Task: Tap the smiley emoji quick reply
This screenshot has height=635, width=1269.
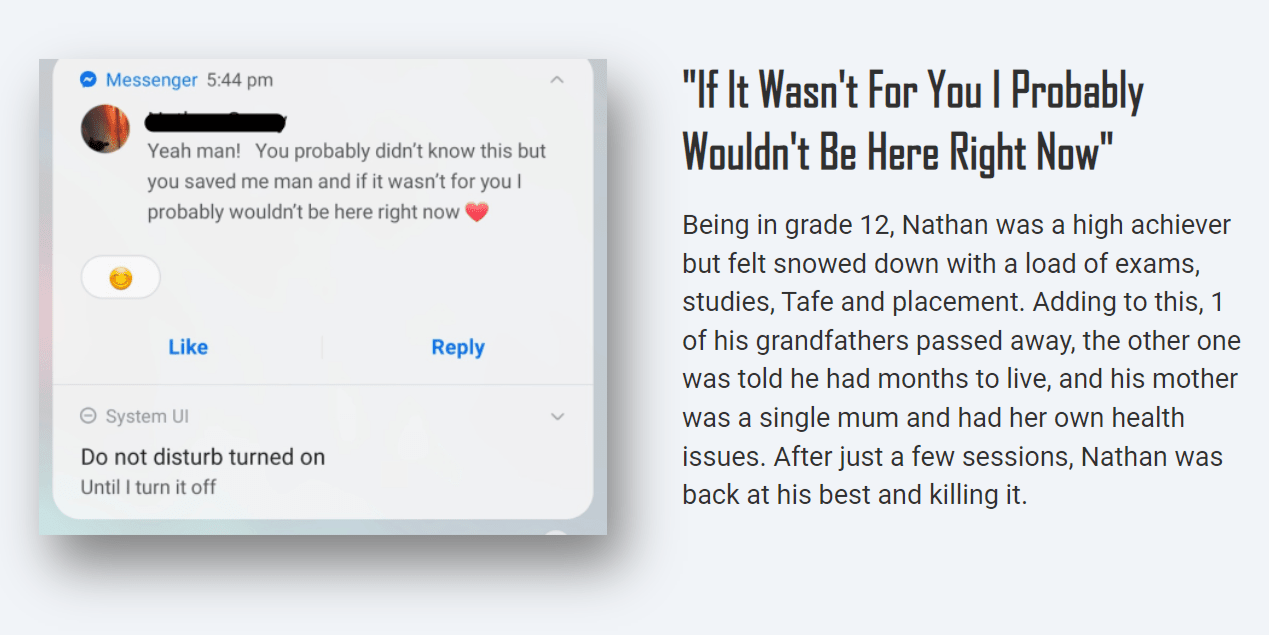Action: [120, 278]
